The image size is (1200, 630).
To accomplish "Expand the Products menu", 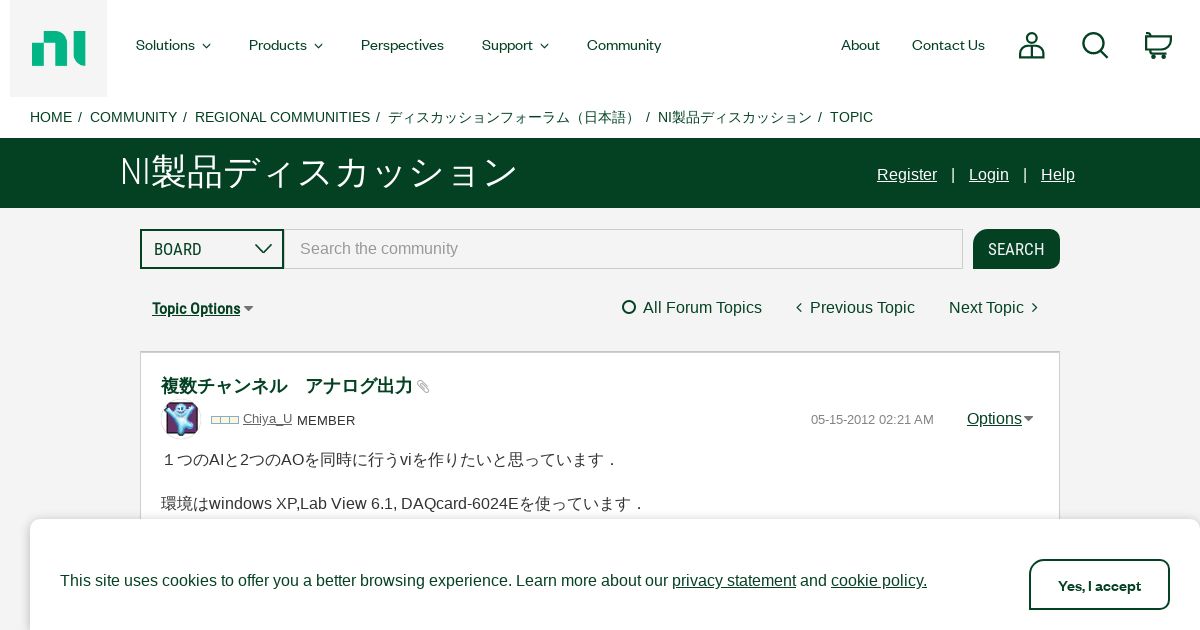I will tap(286, 45).
